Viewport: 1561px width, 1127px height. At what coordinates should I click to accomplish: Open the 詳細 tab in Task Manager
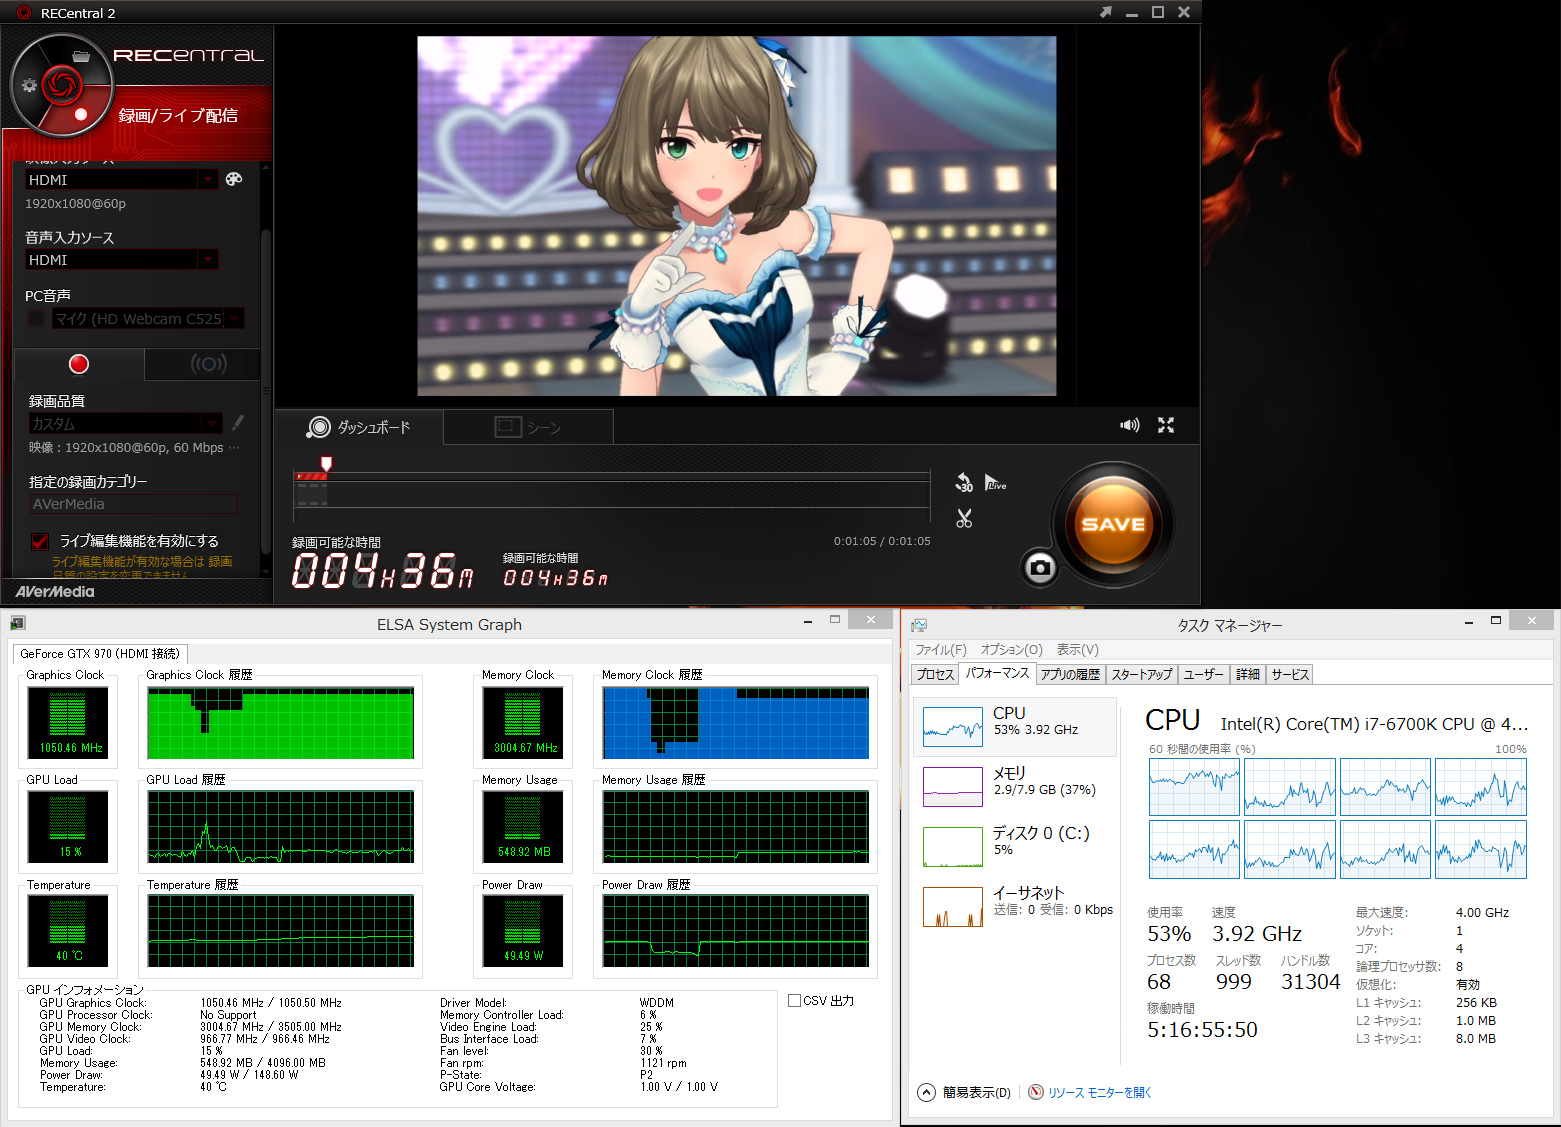pyautogui.click(x=1248, y=675)
